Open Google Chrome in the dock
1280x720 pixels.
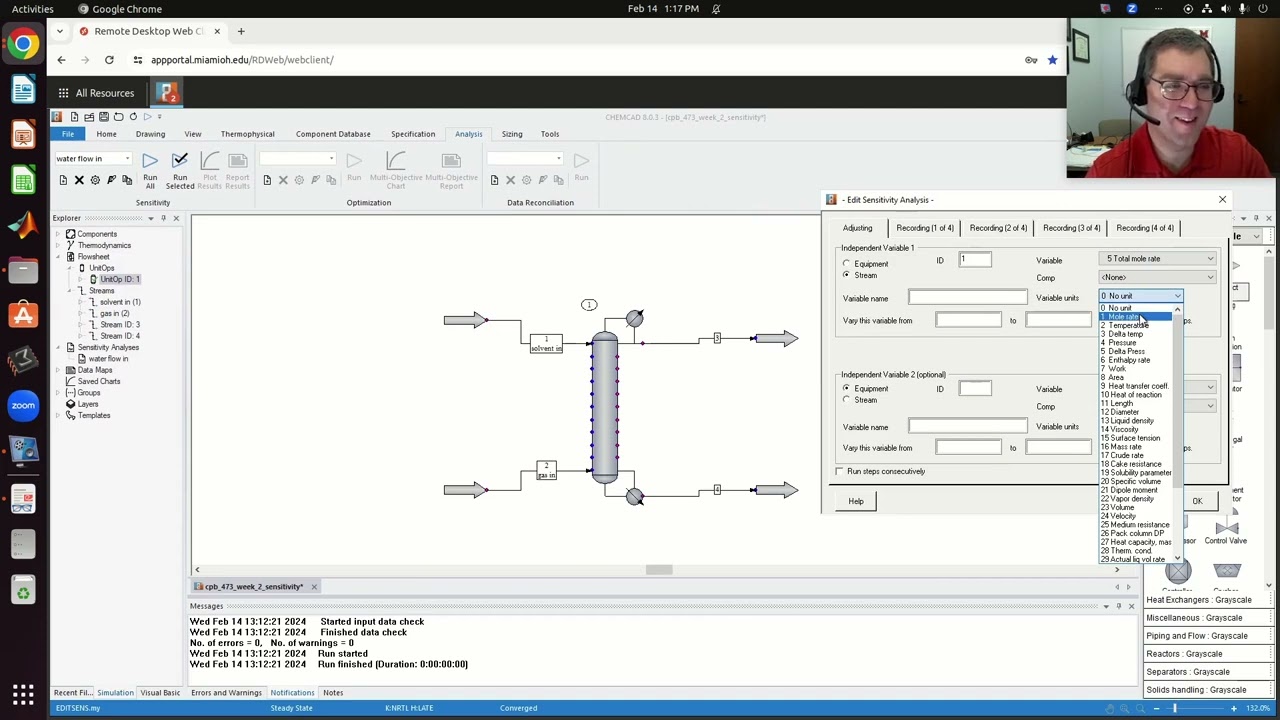tap(23, 44)
